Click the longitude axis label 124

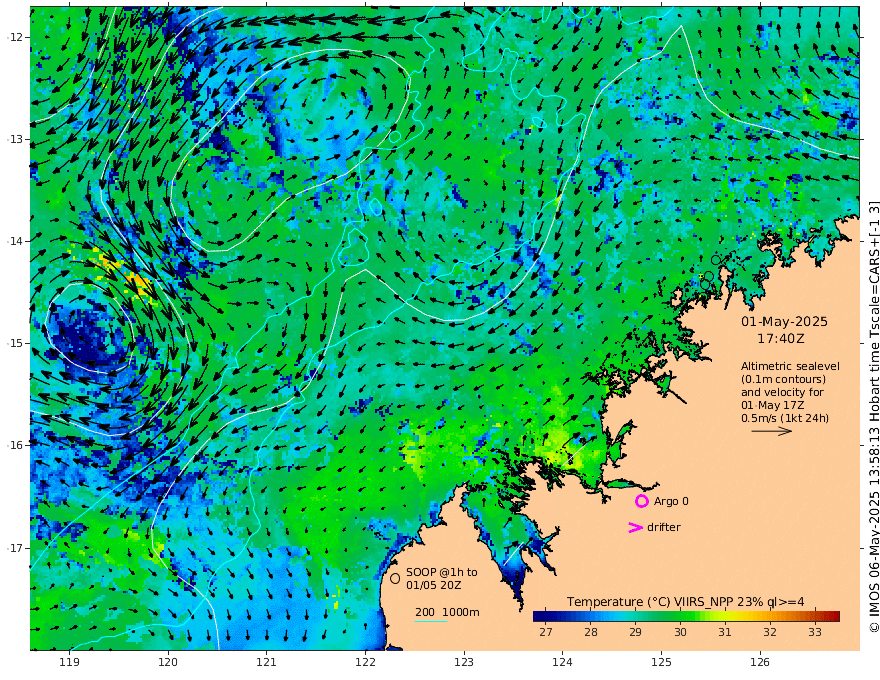click(x=562, y=663)
